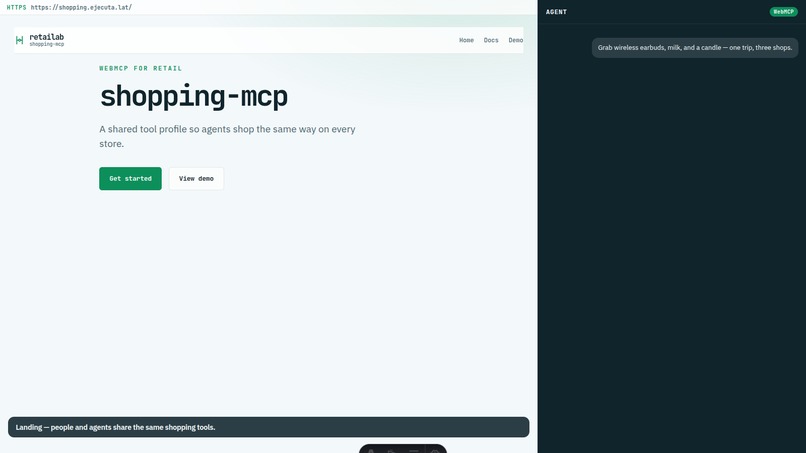The image size is (806, 453).
Task: Click the WebMCP badge in agent panel
Action: pyautogui.click(x=783, y=12)
